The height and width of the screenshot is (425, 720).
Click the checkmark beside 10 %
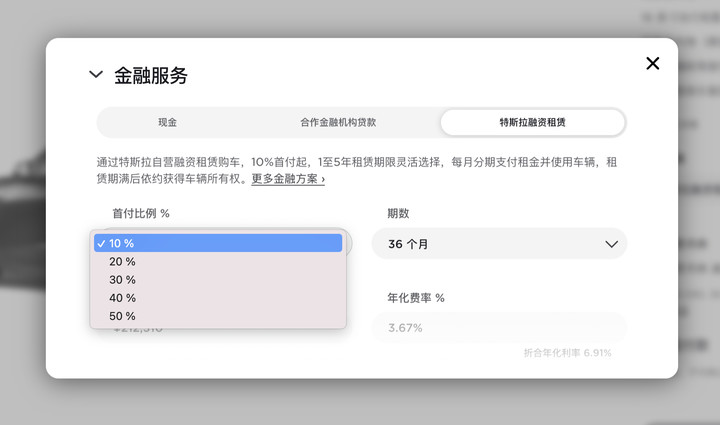click(x=101, y=243)
